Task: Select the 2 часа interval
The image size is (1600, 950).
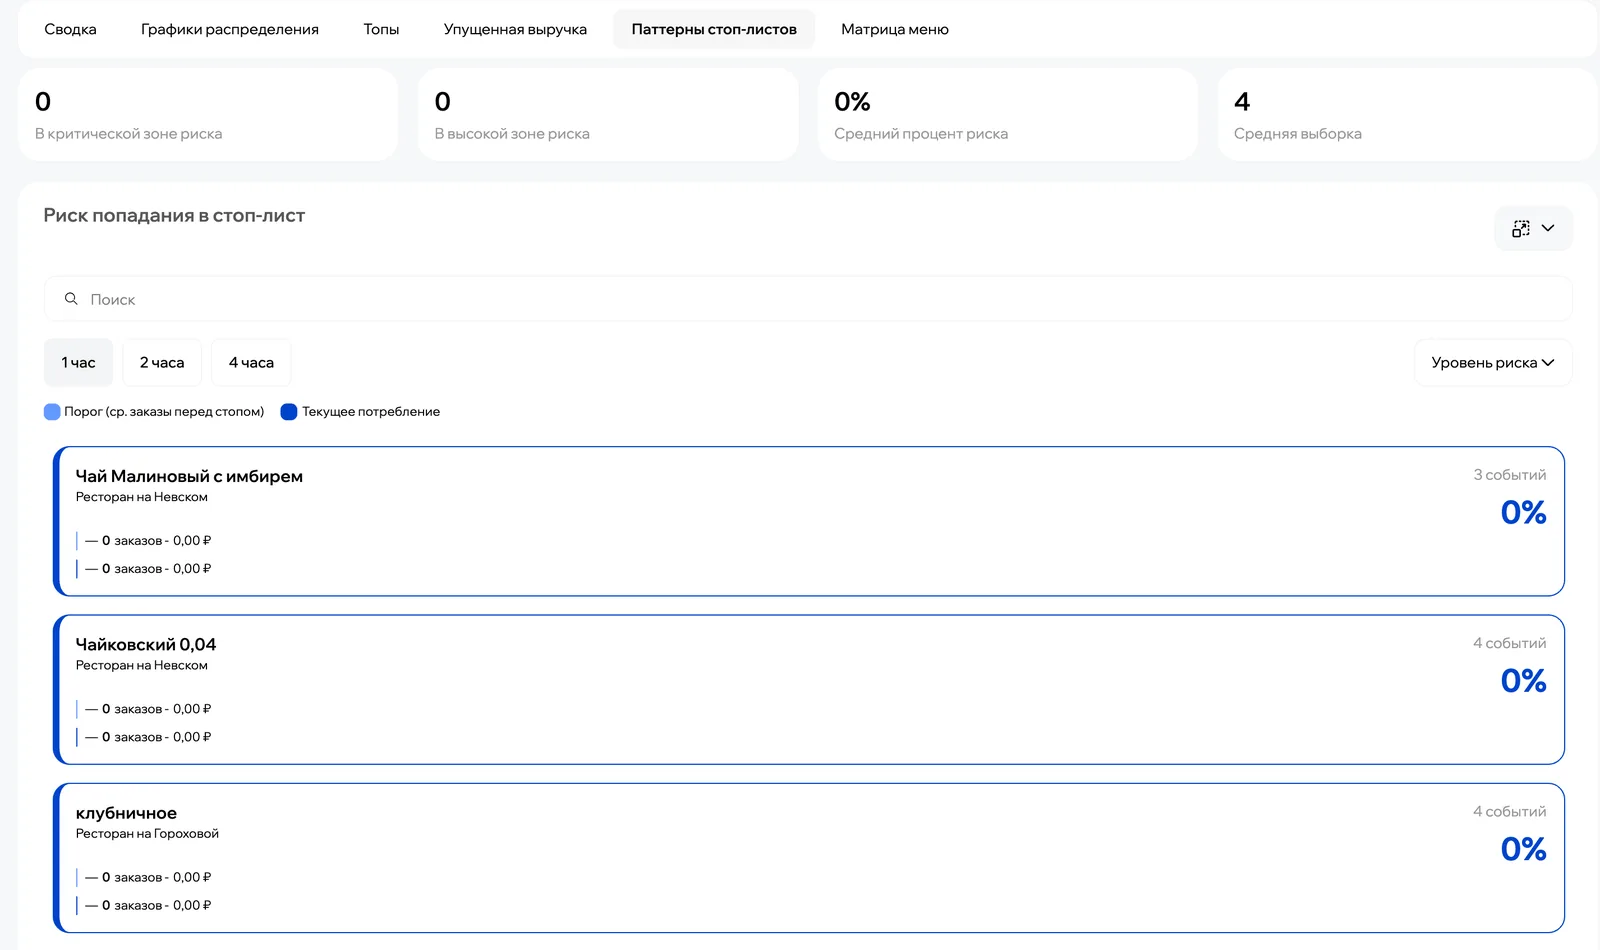Action: pos(162,362)
